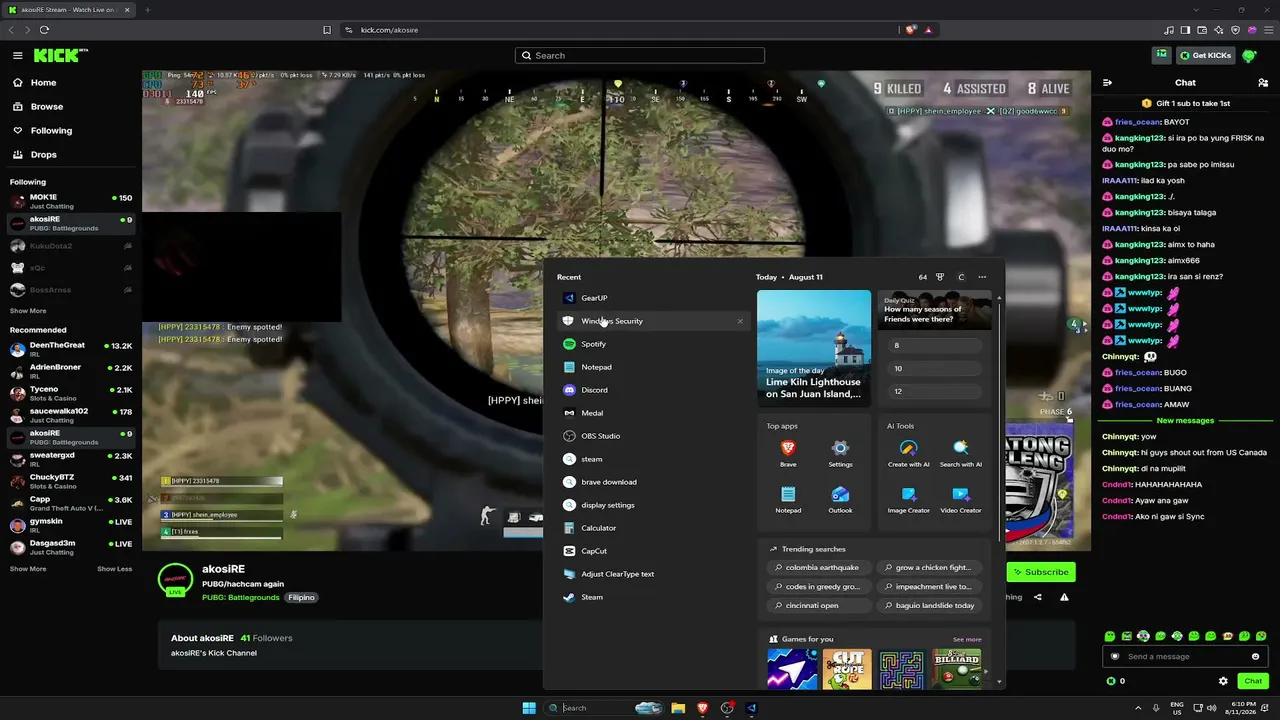The image size is (1280, 720).
Task: Report the stream with the warning icon
Action: pos(1064,597)
